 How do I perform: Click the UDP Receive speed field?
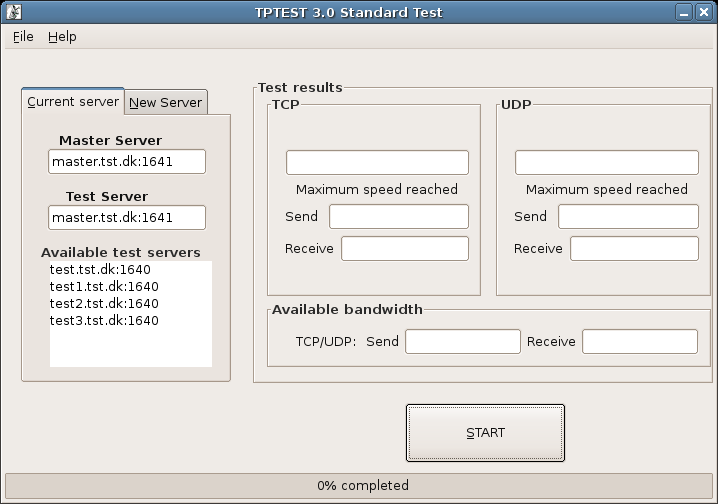coord(634,249)
